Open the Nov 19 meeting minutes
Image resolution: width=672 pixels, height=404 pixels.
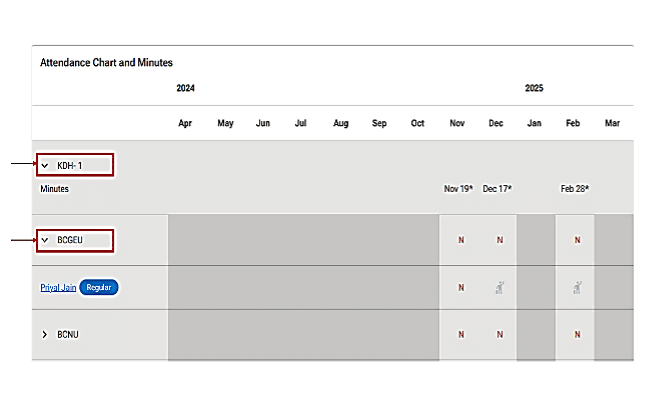click(459, 188)
